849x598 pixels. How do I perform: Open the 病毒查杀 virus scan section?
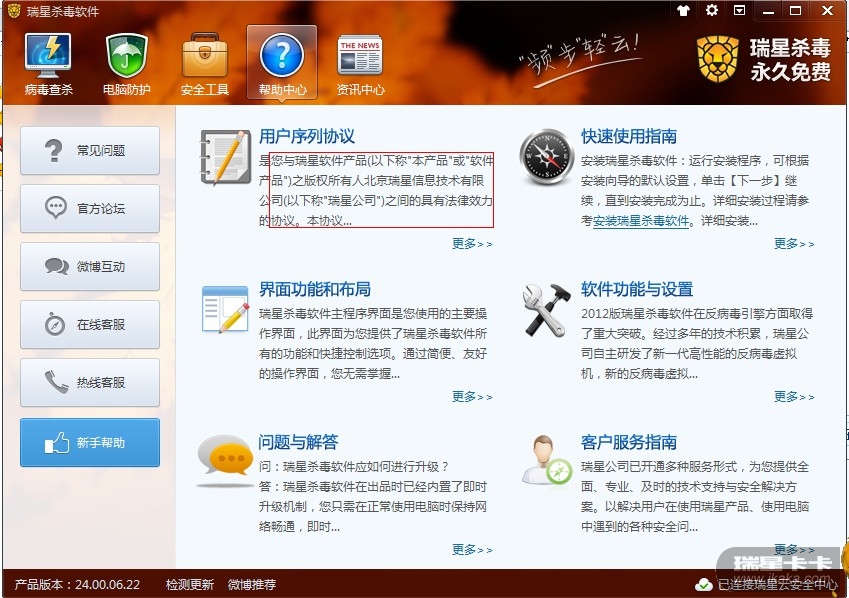[48, 64]
